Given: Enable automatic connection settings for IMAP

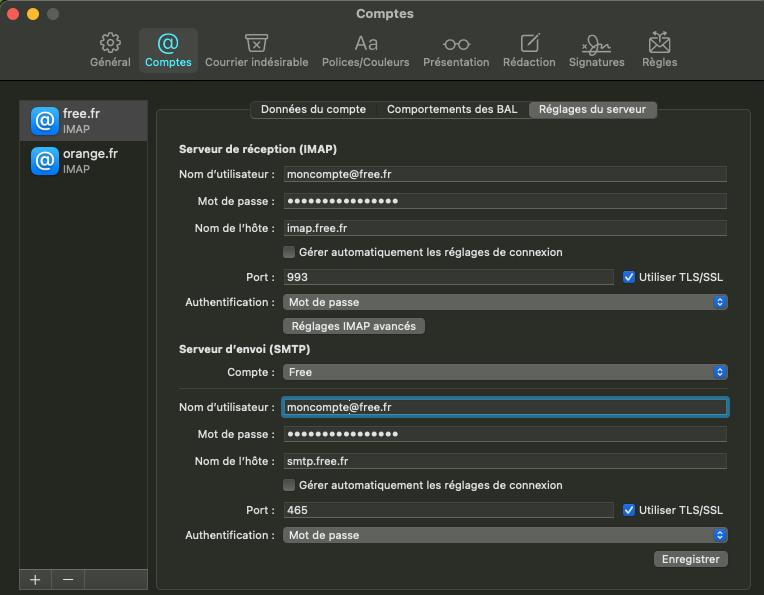Looking at the screenshot, I should click(x=290, y=252).
